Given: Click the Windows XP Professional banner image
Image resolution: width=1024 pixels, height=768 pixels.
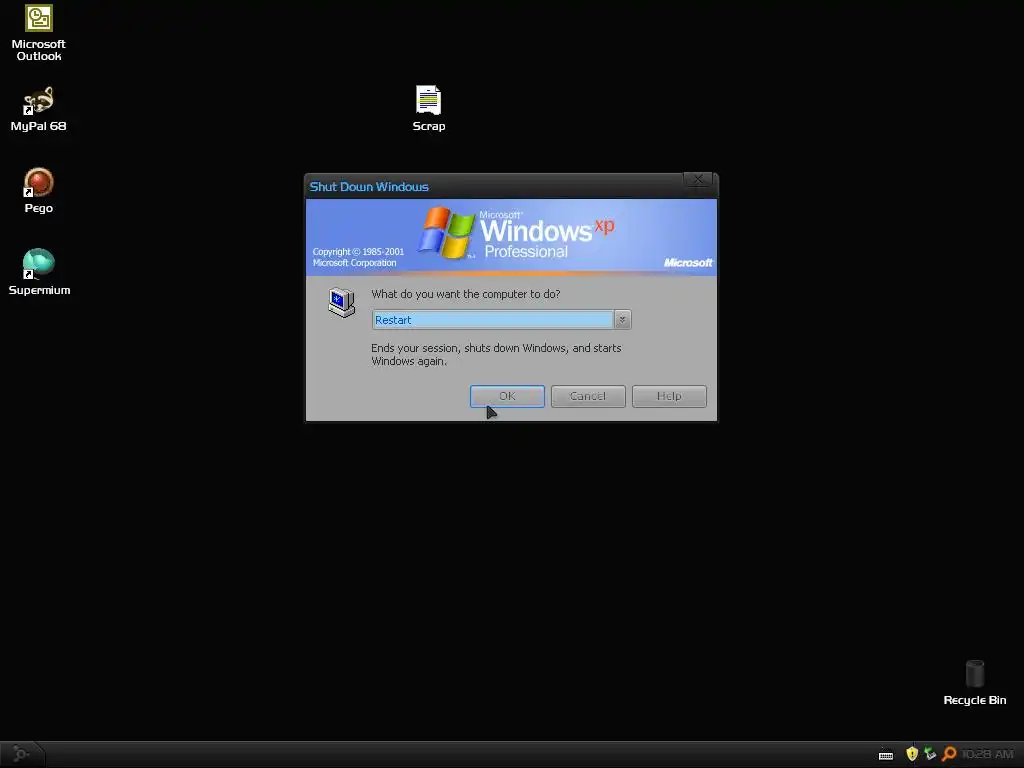Looking at the screenshot, I should (511, 237).
